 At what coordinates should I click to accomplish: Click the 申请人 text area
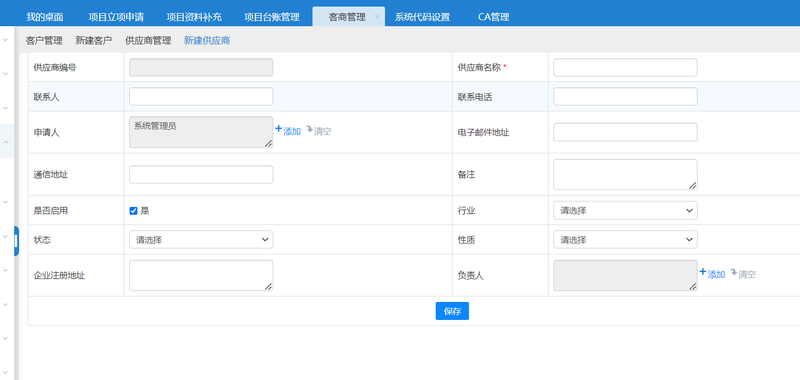coord(201,132)
